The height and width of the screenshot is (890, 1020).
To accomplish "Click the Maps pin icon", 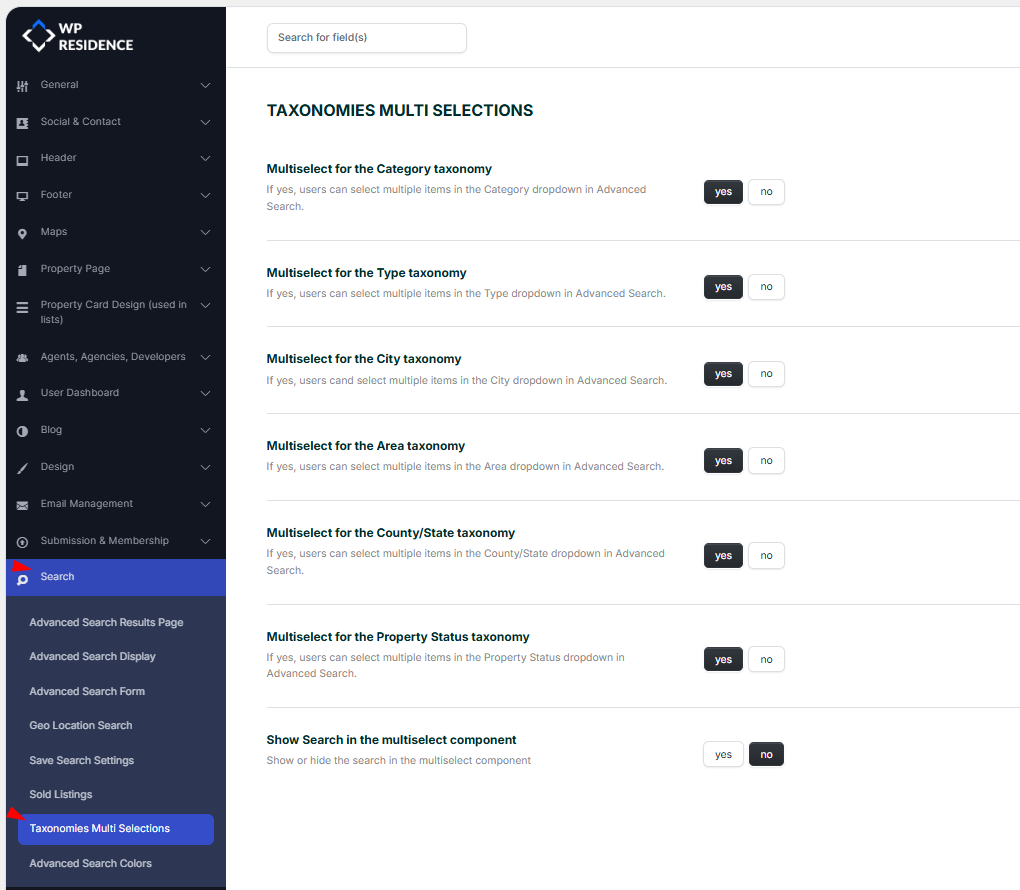I will [x=22, y=233].
